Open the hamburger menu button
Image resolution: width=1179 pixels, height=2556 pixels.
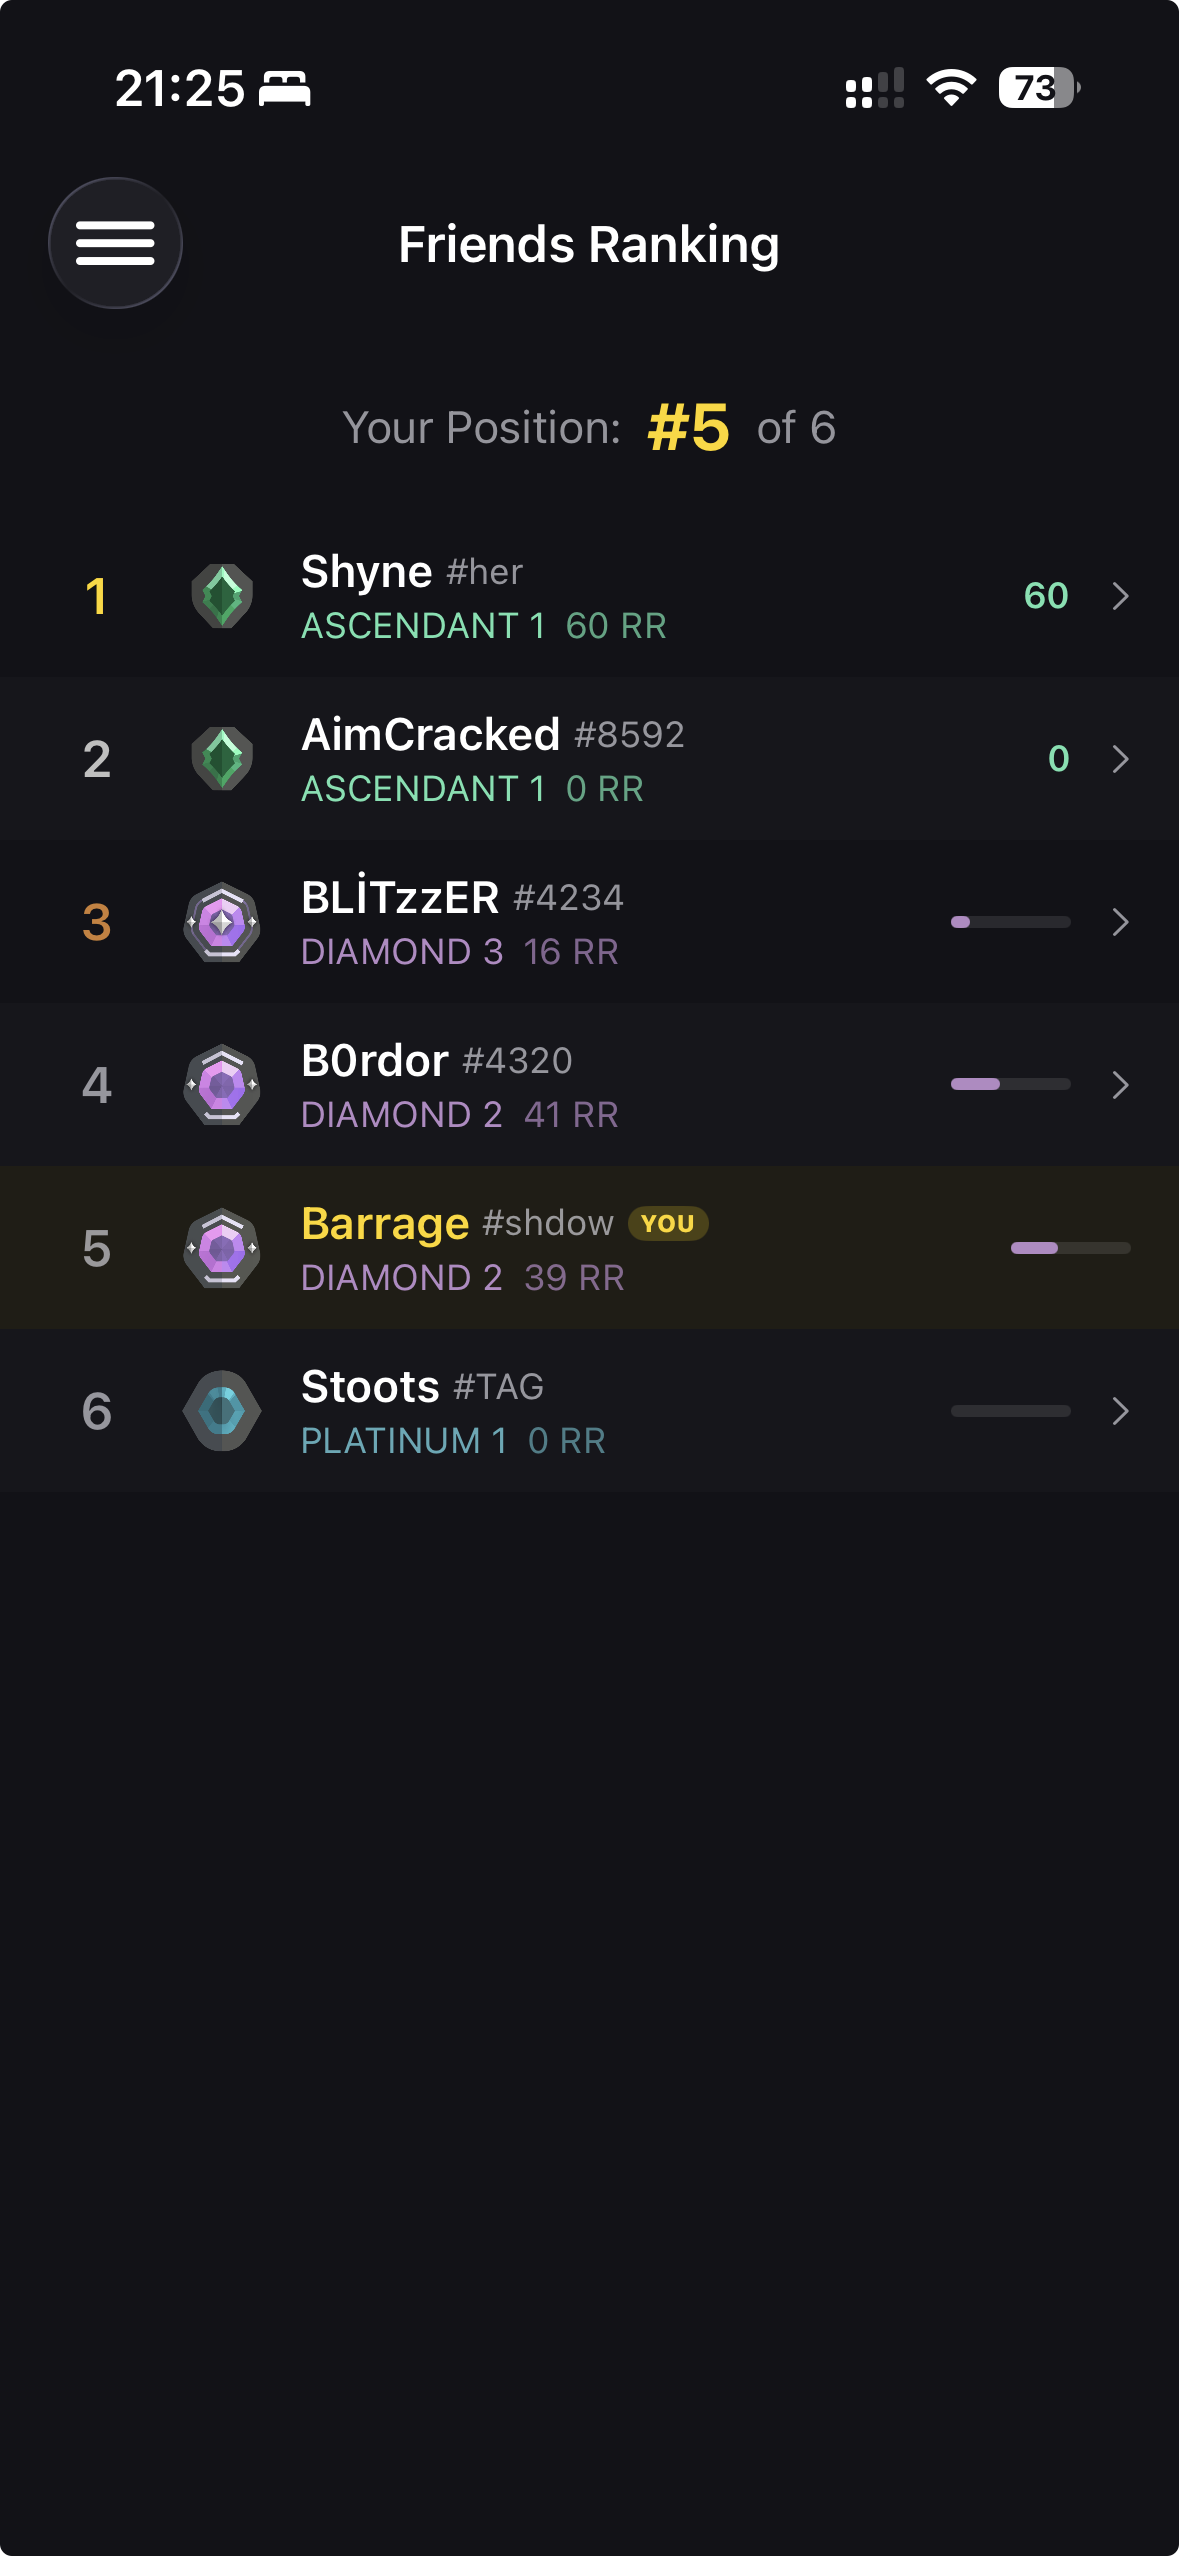click(x=115, y=243)
